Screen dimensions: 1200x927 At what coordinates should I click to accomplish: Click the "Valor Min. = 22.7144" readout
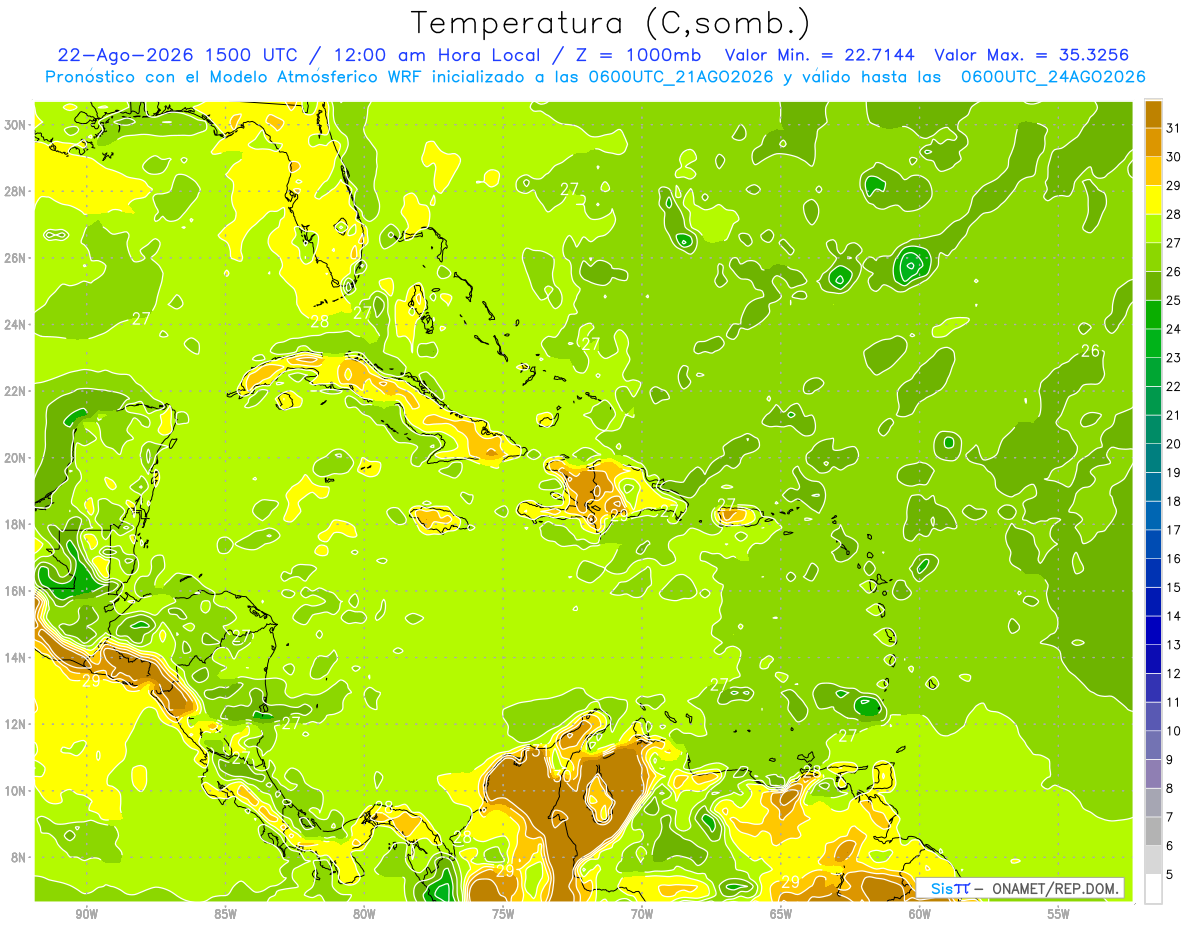click(821, 54)
